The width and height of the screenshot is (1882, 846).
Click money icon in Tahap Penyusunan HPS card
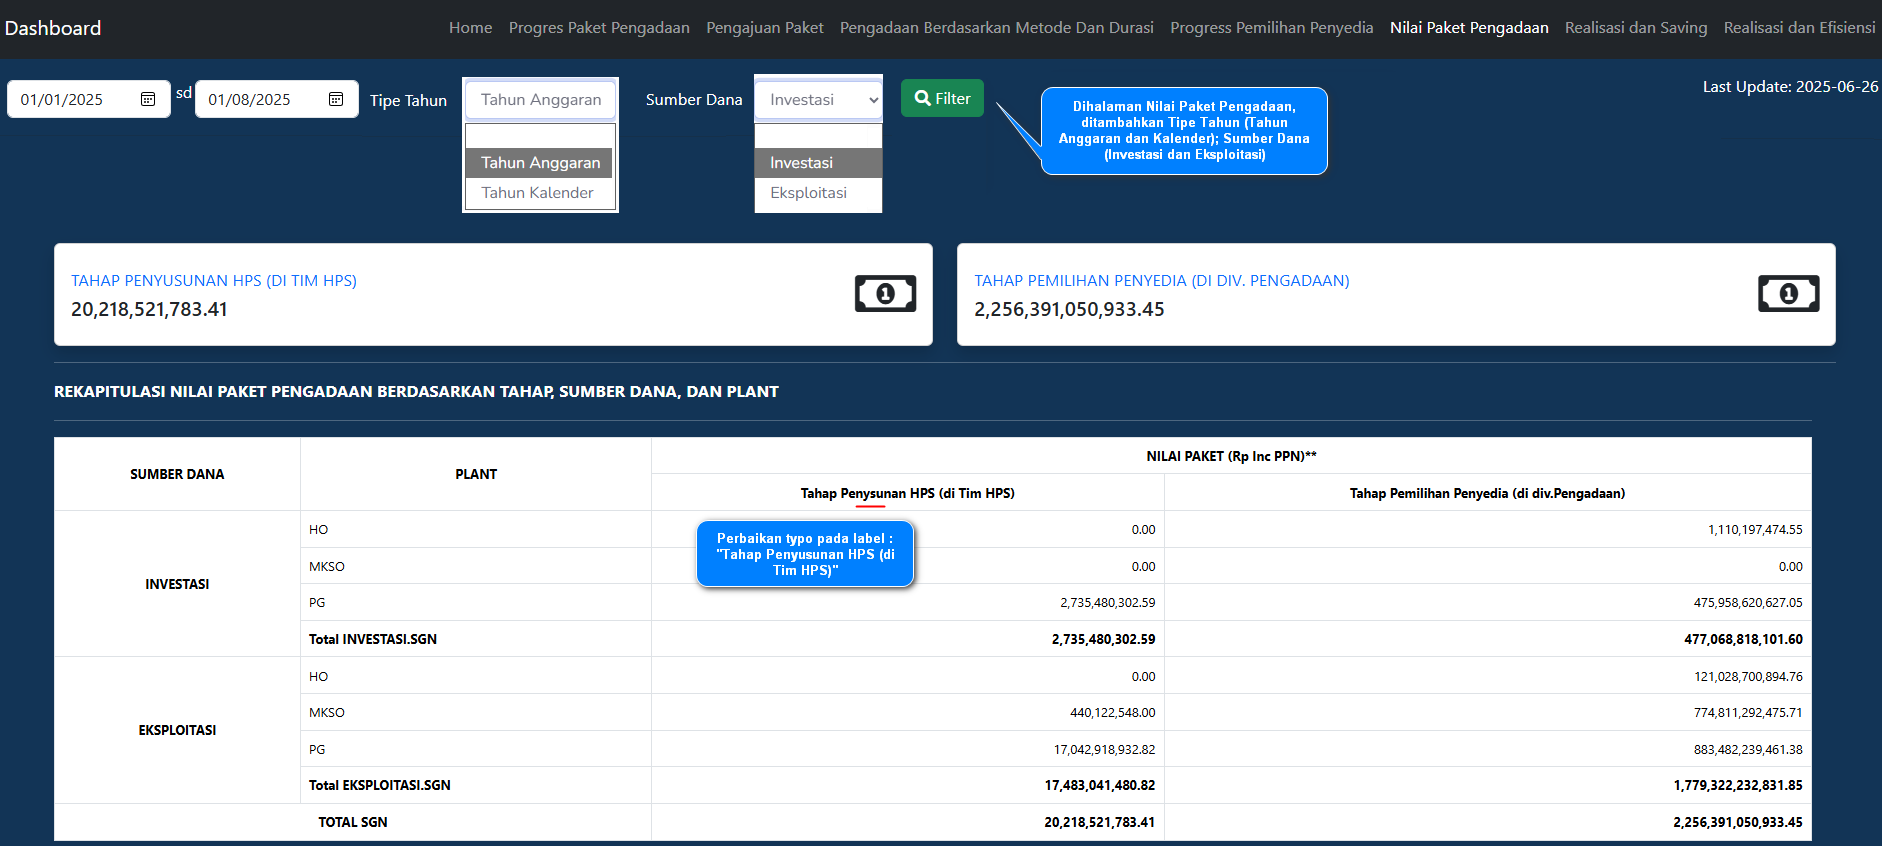tap(885, 294)
